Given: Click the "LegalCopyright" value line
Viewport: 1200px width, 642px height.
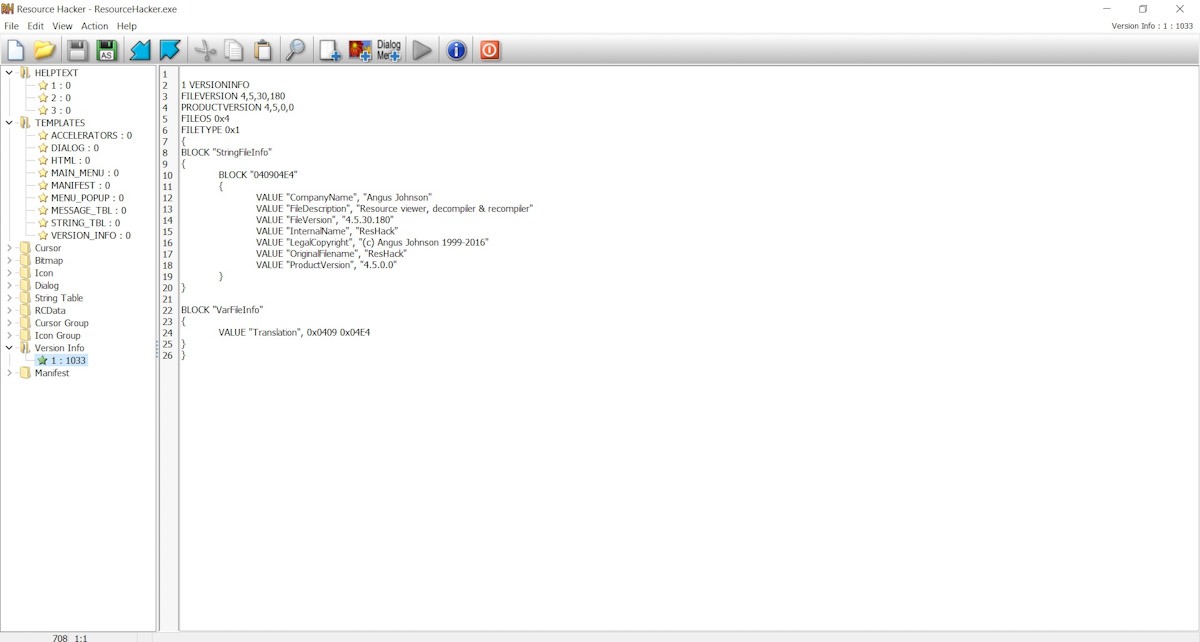Looking at the screenshot, I should click(x=372, y=242).
